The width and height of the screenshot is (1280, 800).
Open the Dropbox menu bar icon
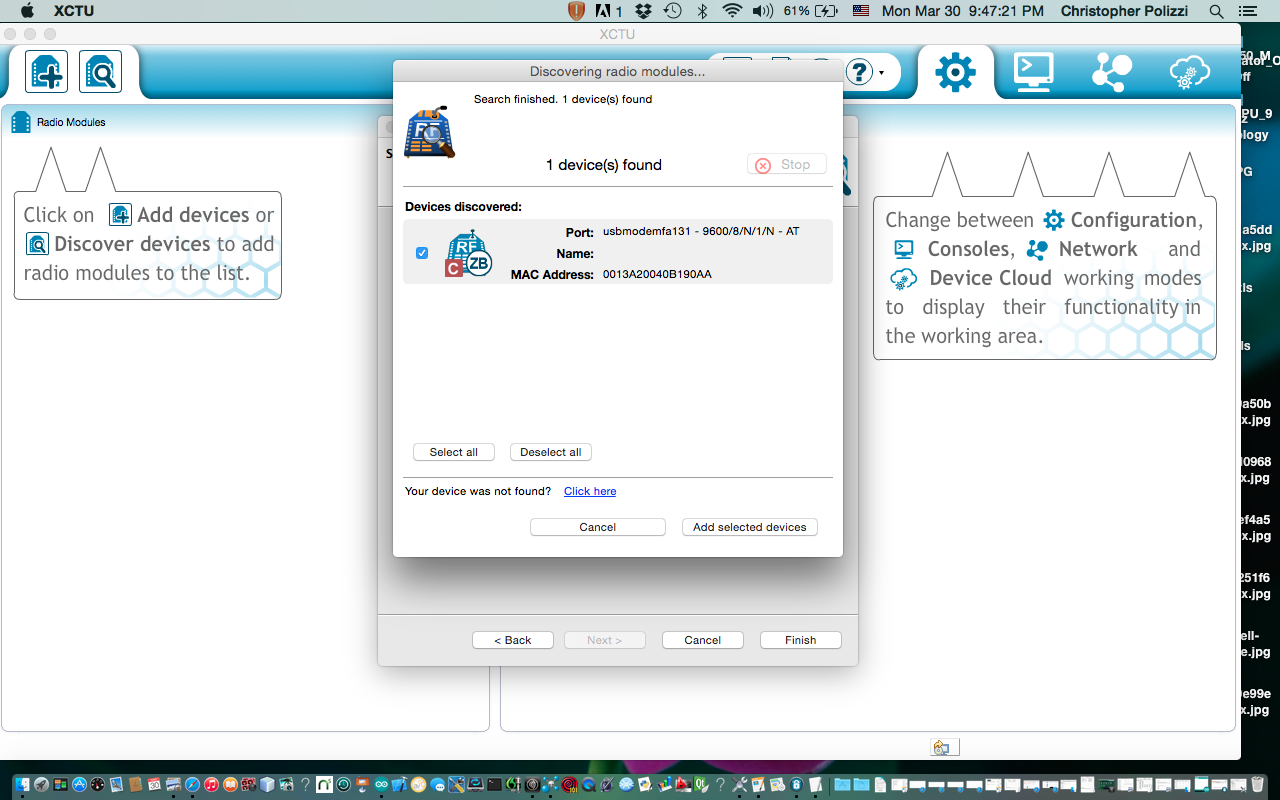point(644,11)
